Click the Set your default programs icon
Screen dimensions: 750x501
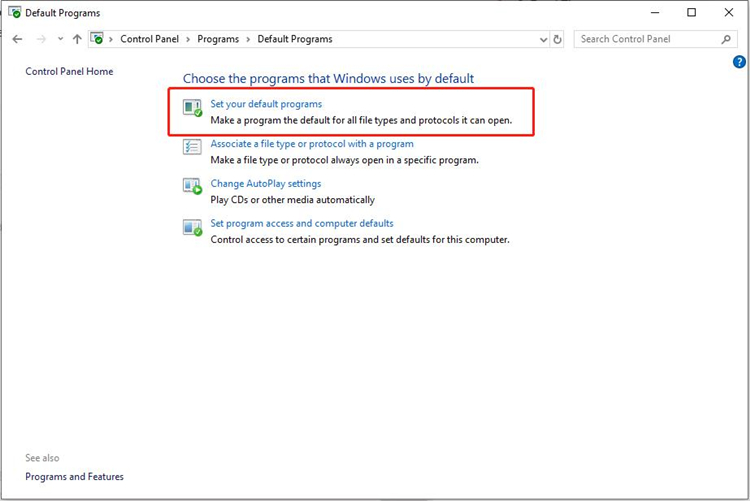pos(192,110)
